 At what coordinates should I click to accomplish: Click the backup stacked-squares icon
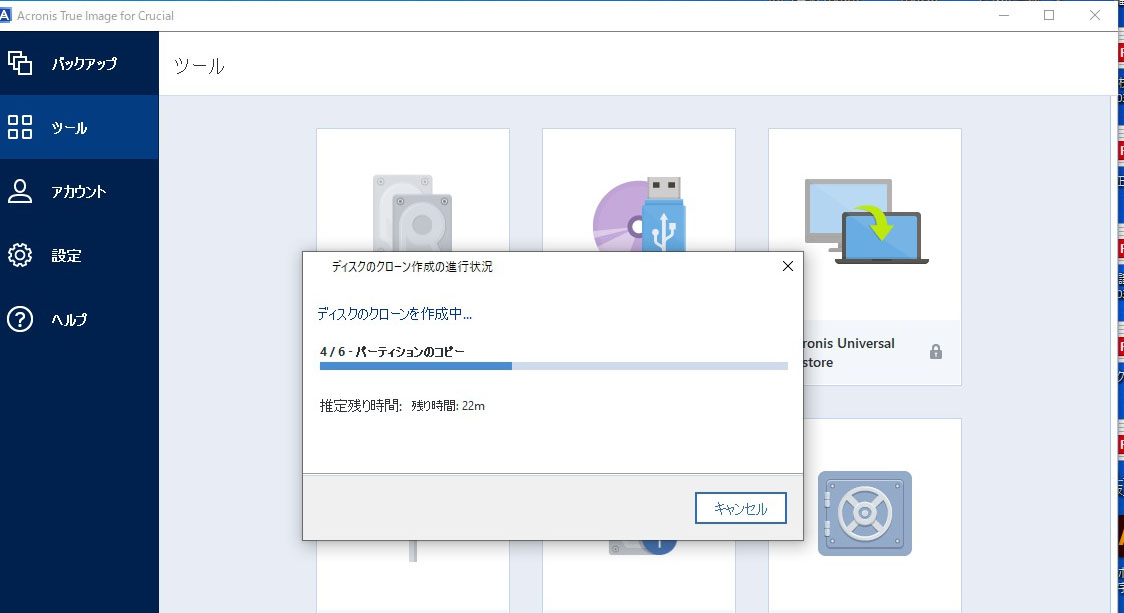[x=20, y=63]
